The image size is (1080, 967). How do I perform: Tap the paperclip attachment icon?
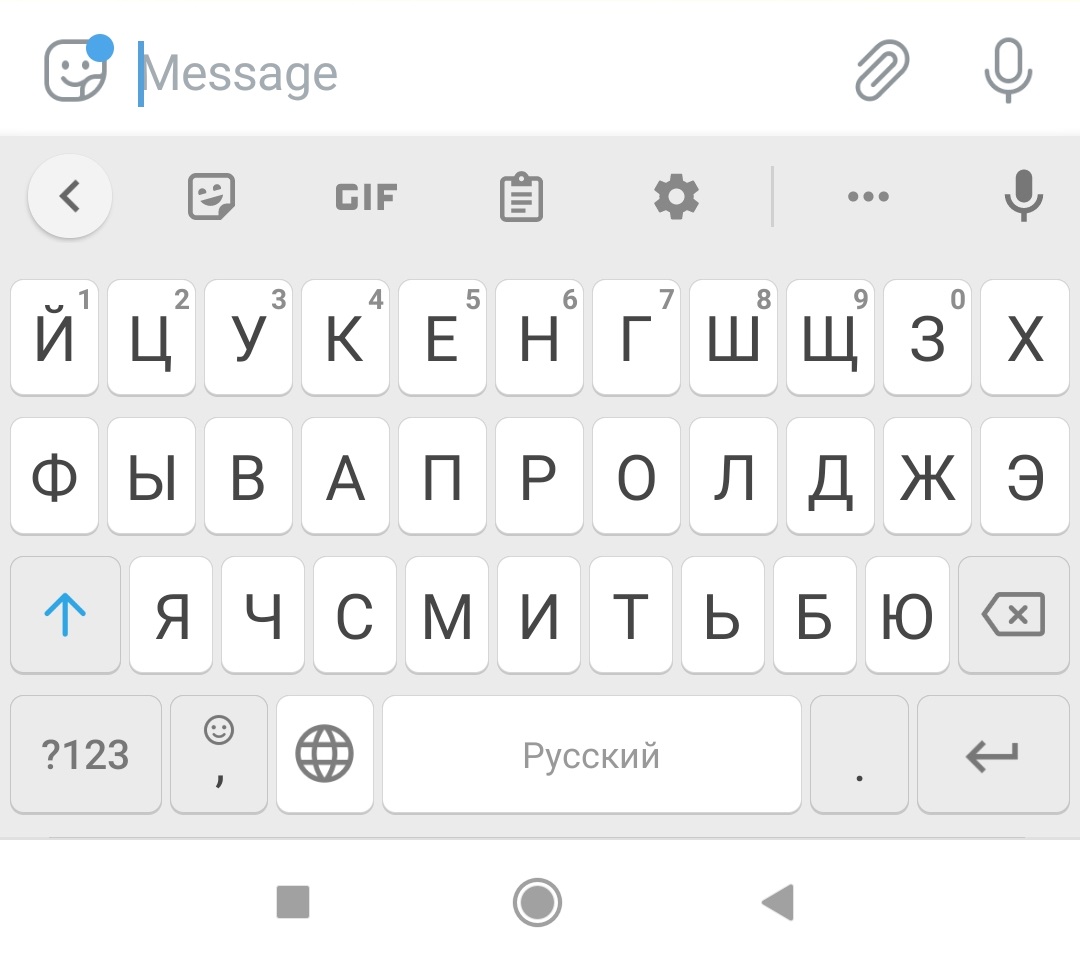[x=882, y=70]
